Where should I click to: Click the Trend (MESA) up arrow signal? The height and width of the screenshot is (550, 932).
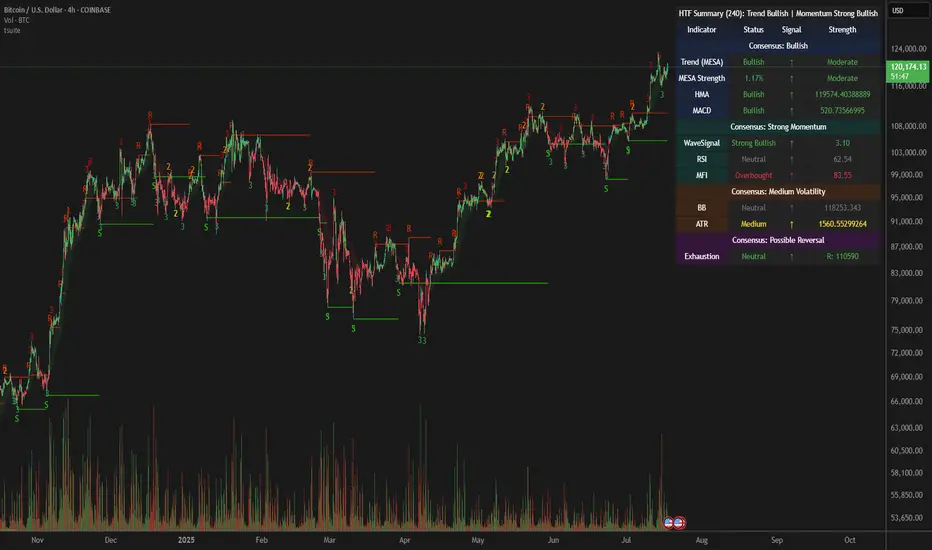[x=791, y=62]
